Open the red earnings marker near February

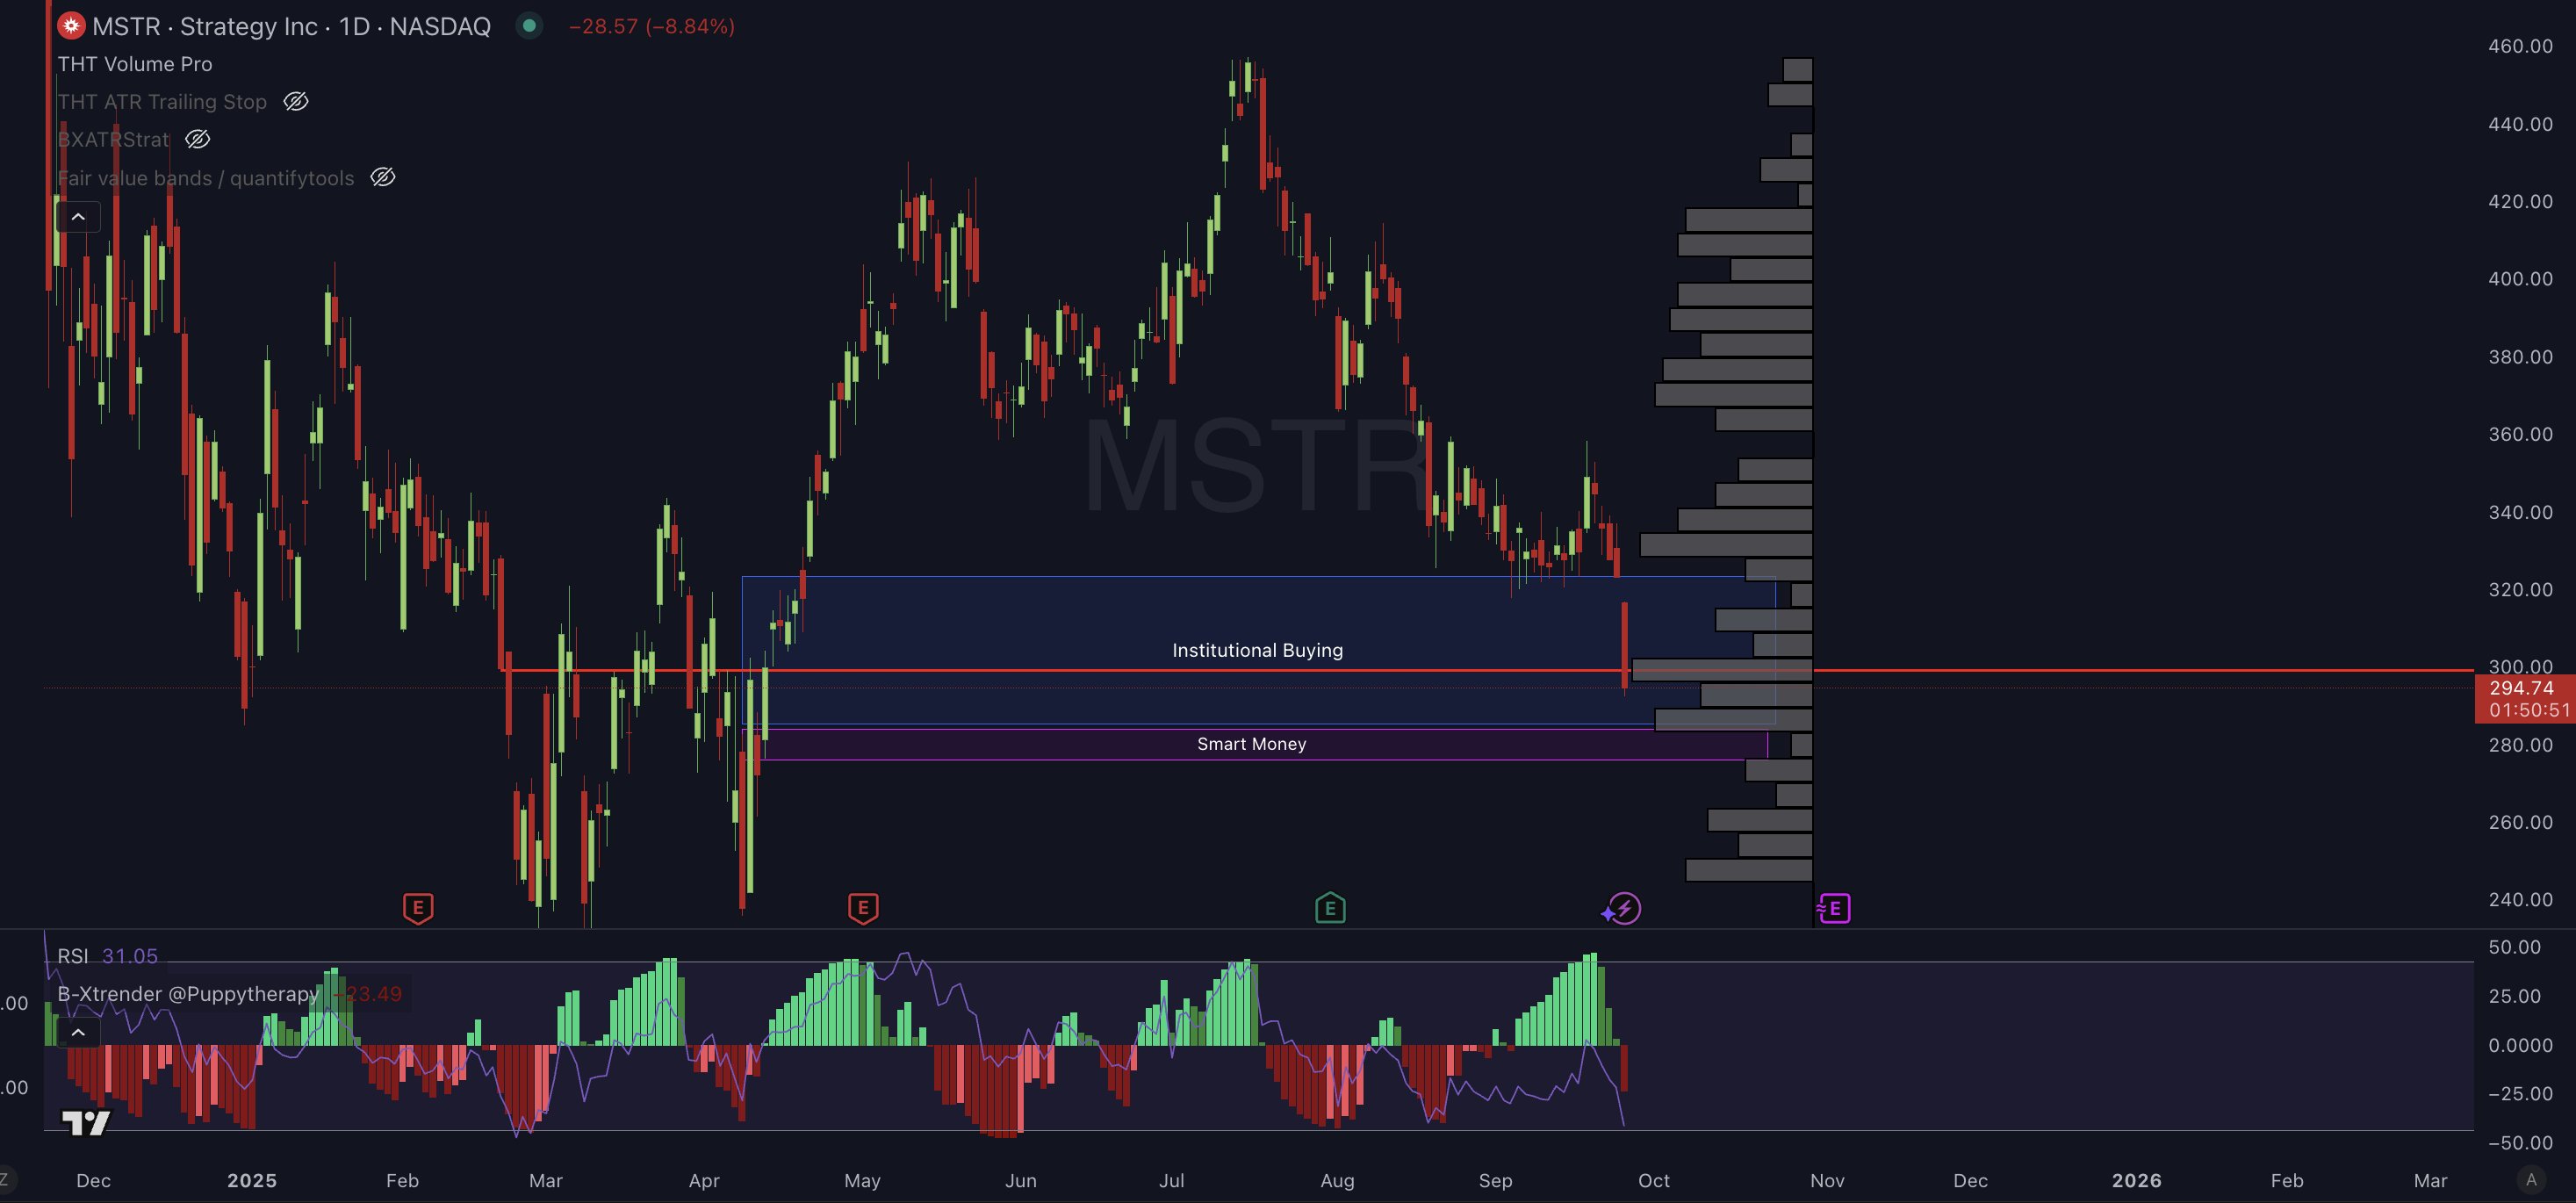coord(418,908)
